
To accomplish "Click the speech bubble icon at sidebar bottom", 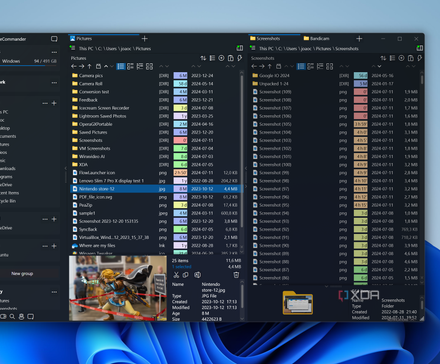I will click(31, 316).
